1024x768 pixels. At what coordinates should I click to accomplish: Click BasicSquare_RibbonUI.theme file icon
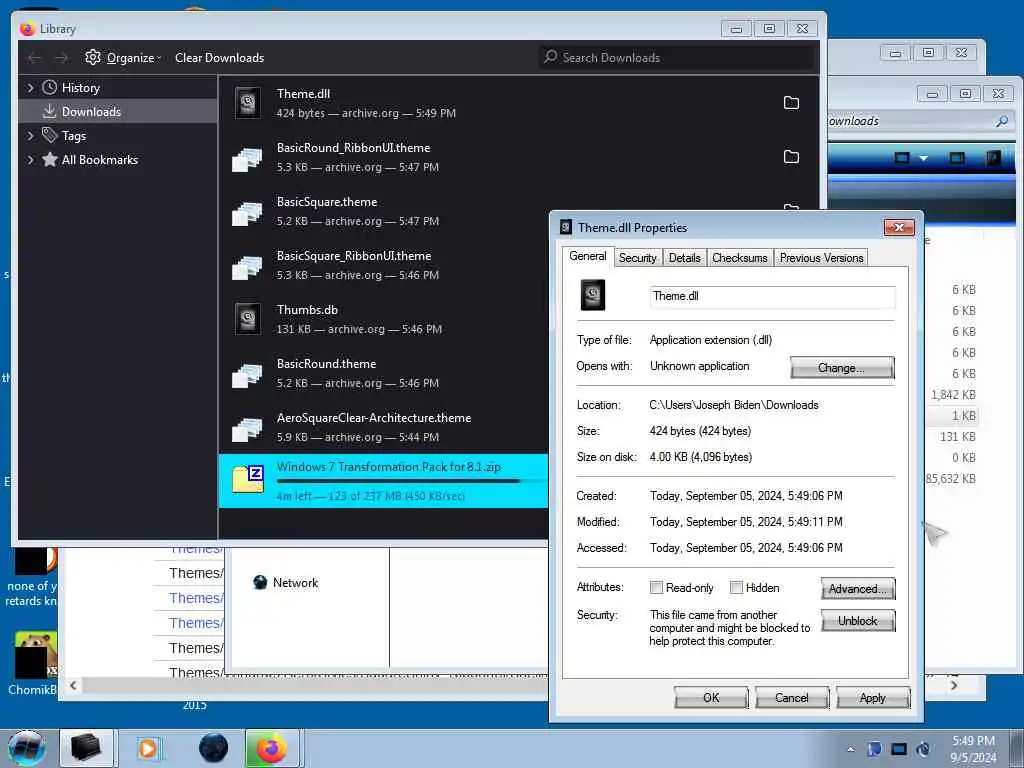coord(248,266)
